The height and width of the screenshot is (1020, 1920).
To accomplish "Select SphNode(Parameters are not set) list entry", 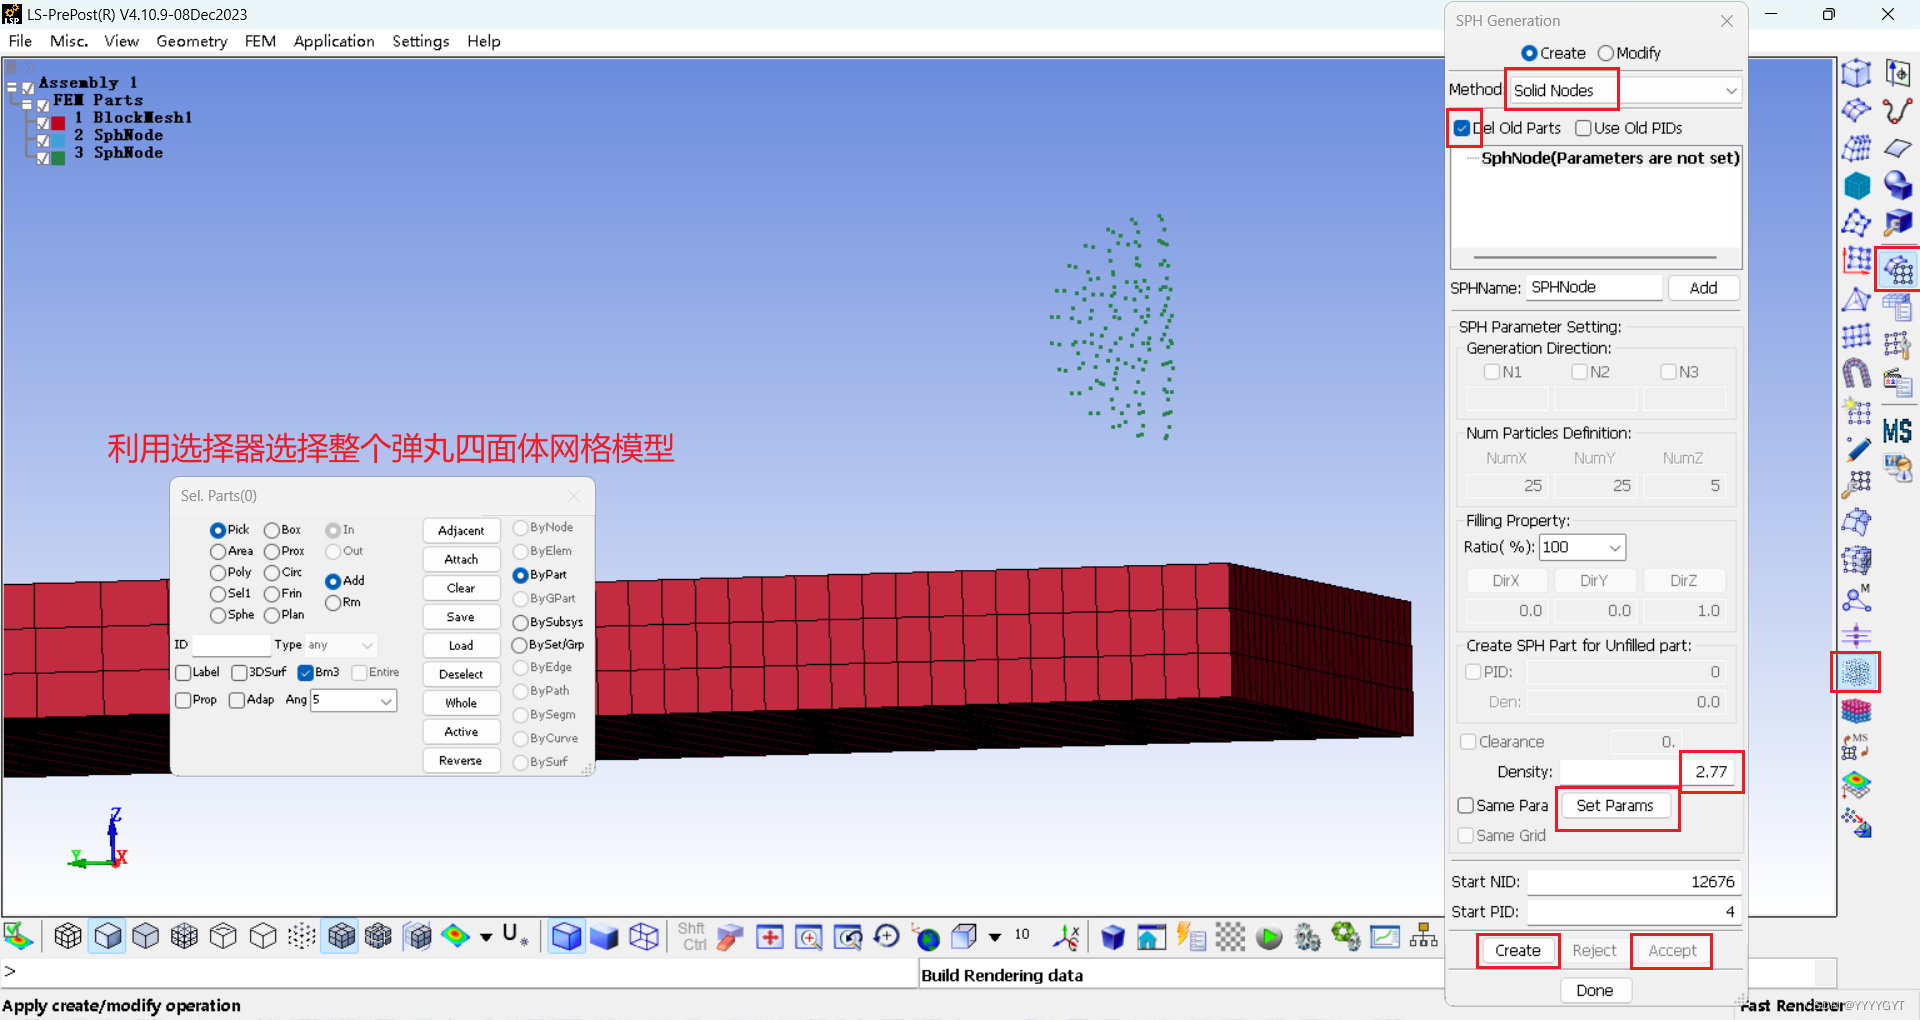I will pyautogui.click(x=1610, y=158).
